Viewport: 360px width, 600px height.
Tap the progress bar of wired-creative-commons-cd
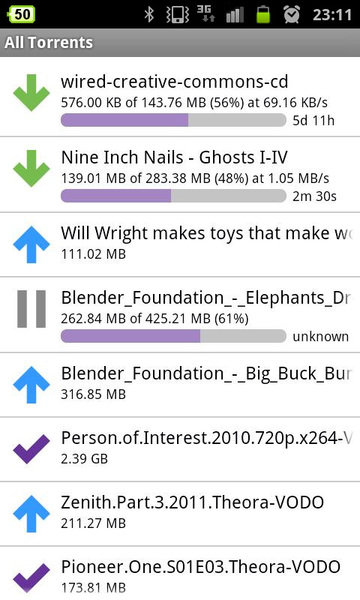click(x=173, y=120)
